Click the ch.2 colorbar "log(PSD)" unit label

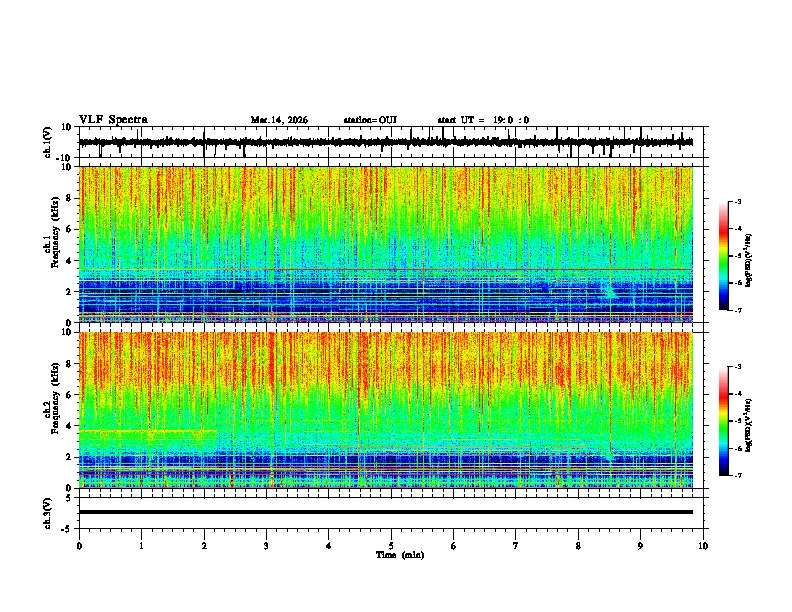(x=749, y=426)
